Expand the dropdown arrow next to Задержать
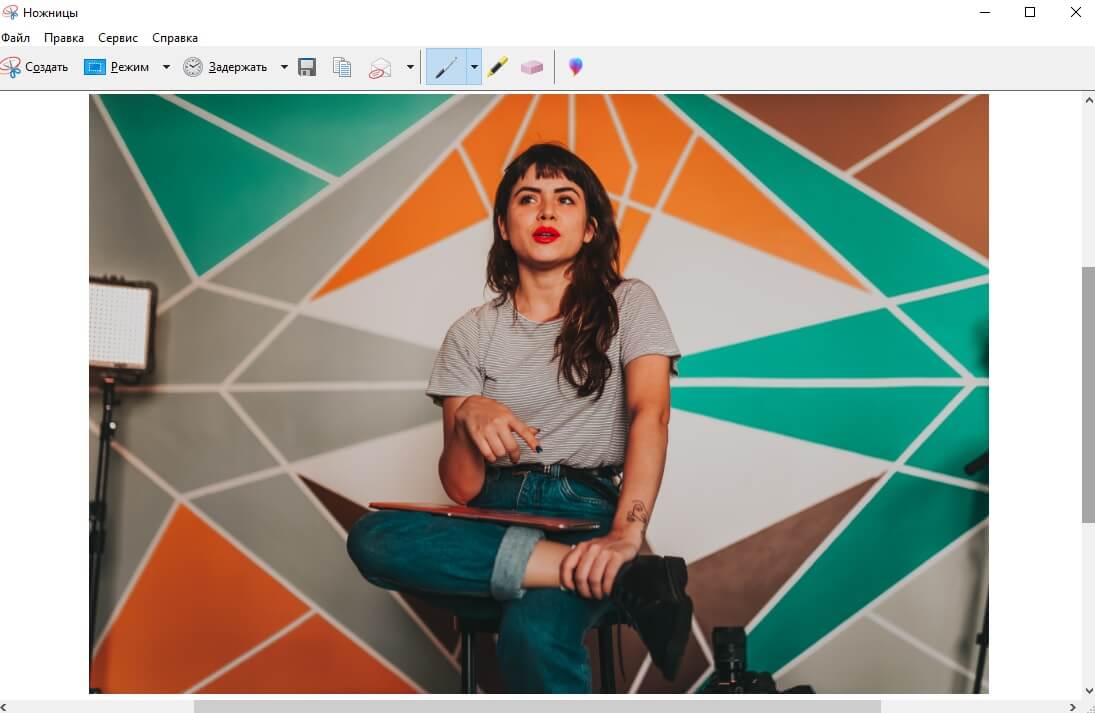This screenshot has width=1095, height=713. click(x=284, y=67)
